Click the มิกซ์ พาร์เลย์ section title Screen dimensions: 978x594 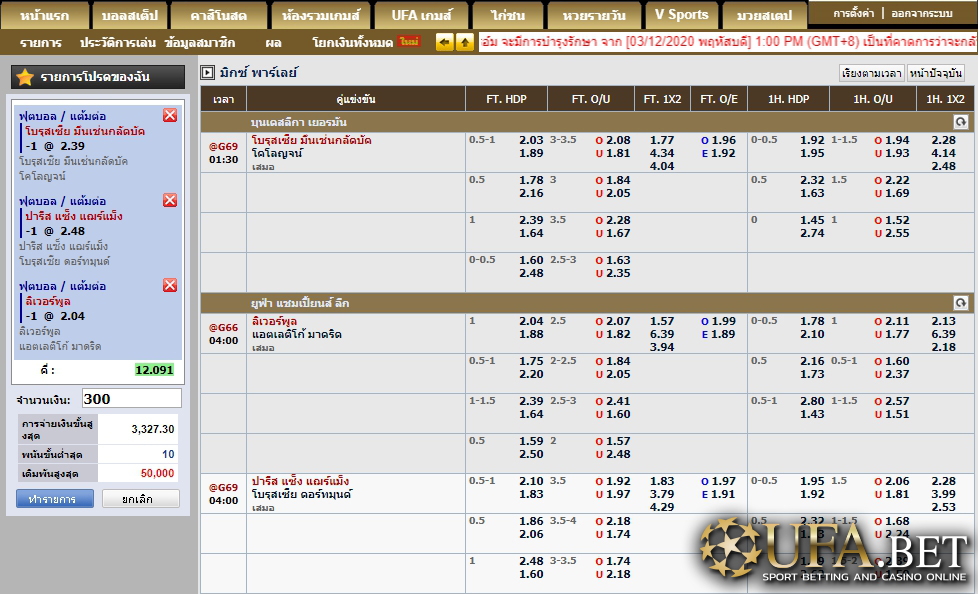[x=258, y=72]
